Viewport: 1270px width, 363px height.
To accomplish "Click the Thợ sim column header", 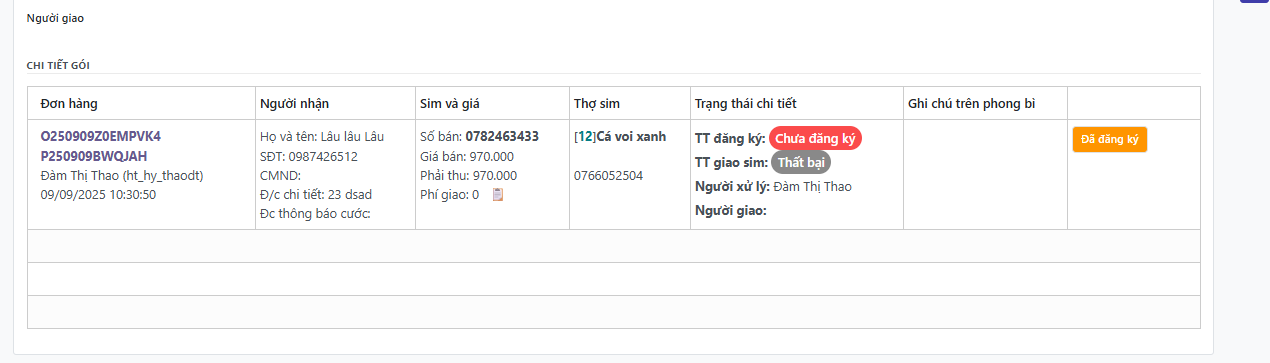I will pos(597,103).
